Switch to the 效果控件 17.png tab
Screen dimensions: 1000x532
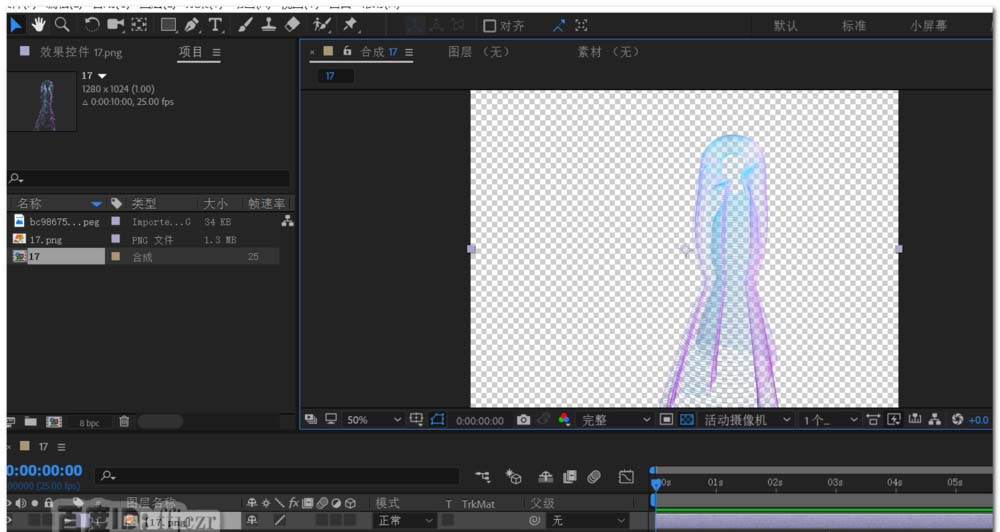(x=80, y=52)
